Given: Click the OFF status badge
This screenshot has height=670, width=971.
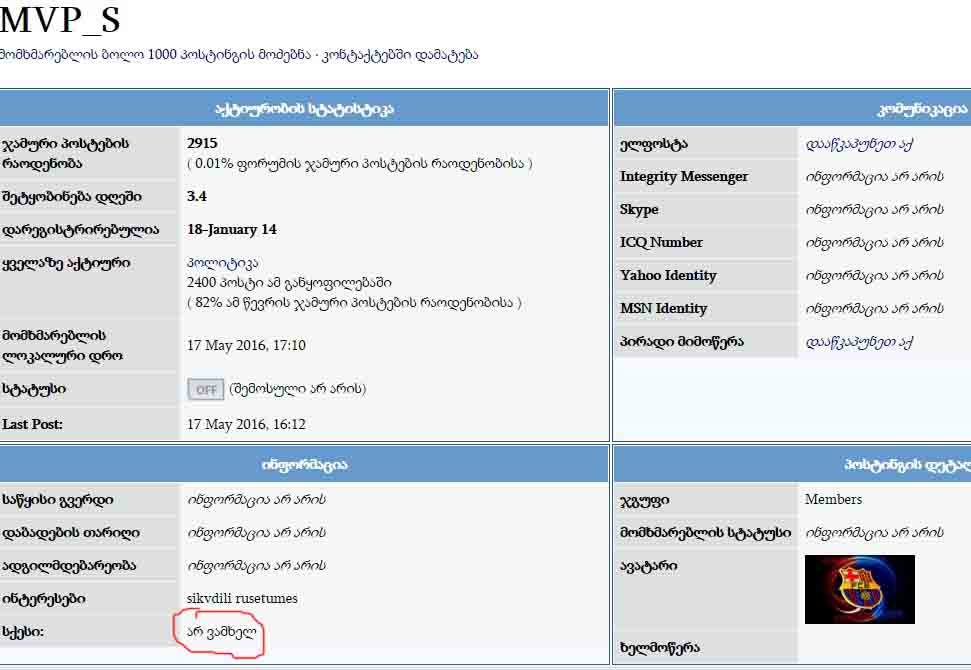Looking at the screenshot, I should point(206,389).
